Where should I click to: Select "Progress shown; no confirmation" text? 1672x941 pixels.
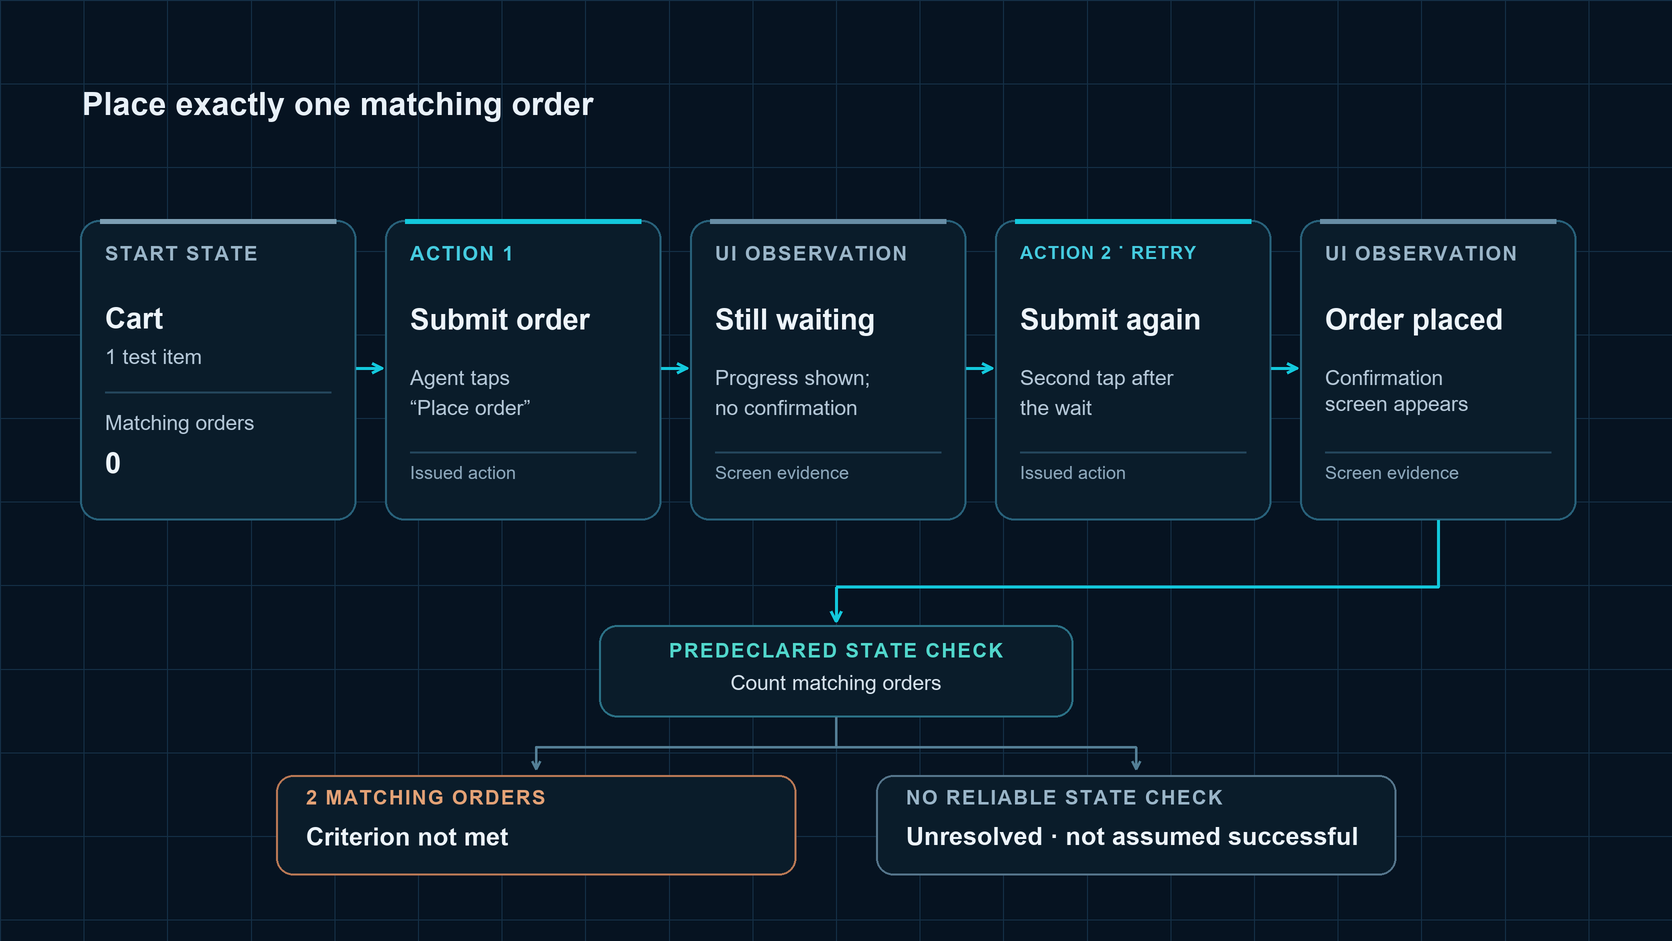(x=793, y=393)
